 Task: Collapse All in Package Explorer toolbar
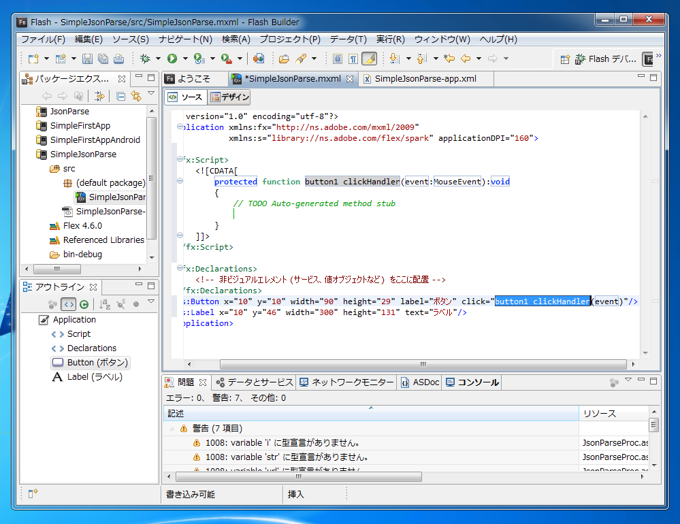click(x=121, y=96)
